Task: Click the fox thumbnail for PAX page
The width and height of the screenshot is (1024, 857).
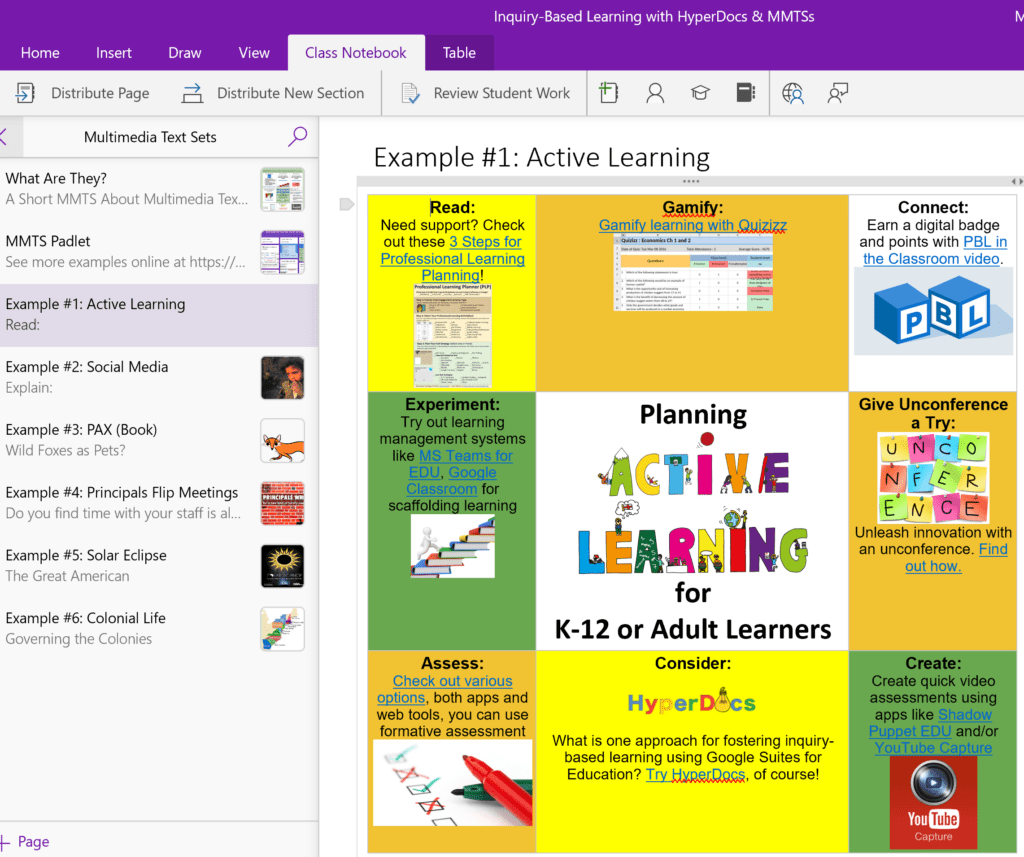Action: 282,440
